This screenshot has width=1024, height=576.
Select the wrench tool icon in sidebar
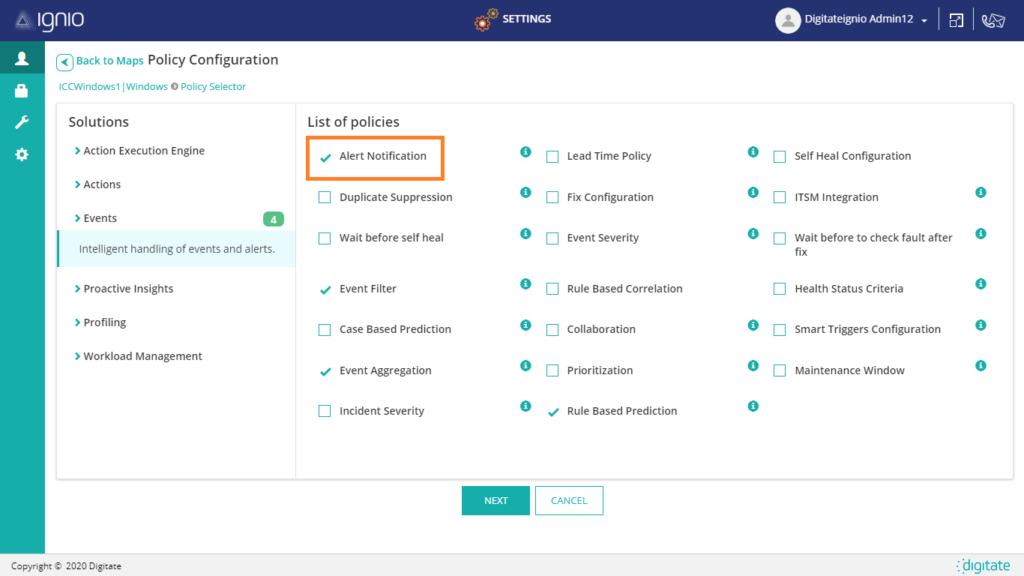(21, 123)
